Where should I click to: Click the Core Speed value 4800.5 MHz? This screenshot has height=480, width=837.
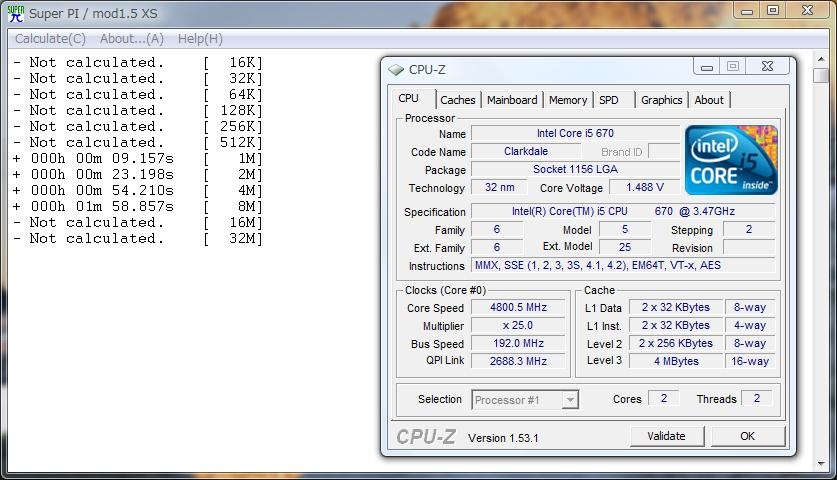tap(518, 308)
